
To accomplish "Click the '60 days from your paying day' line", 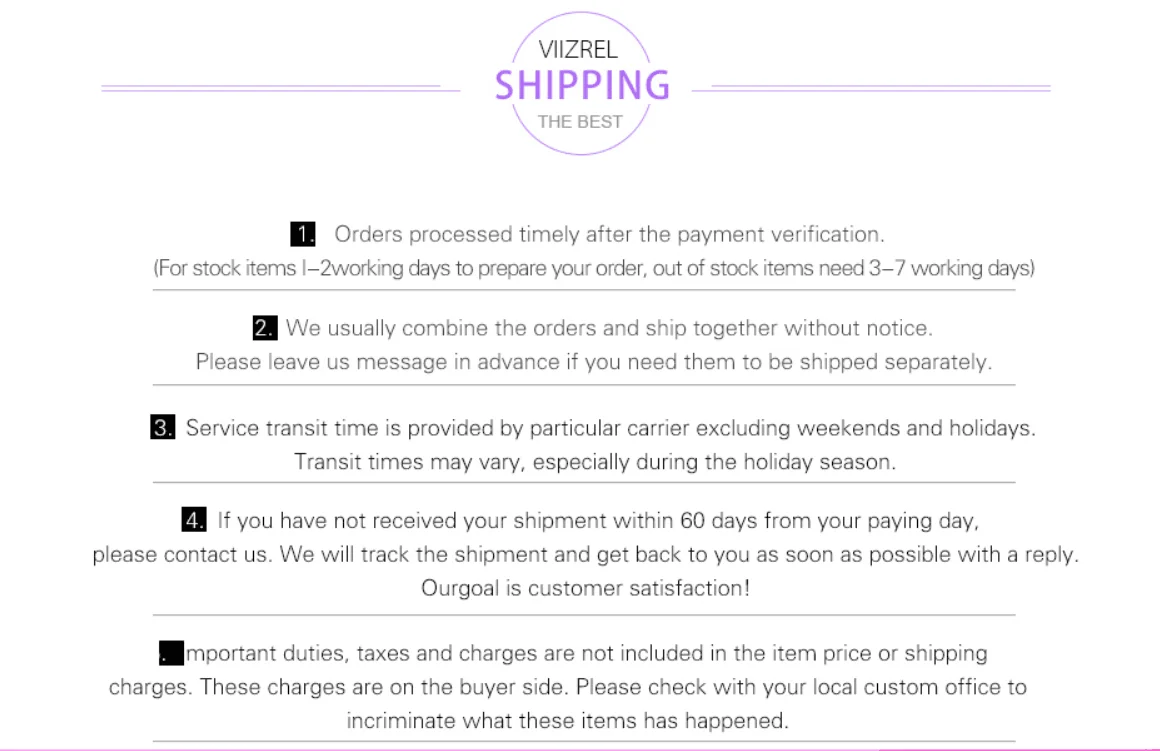I will point(597,520).
